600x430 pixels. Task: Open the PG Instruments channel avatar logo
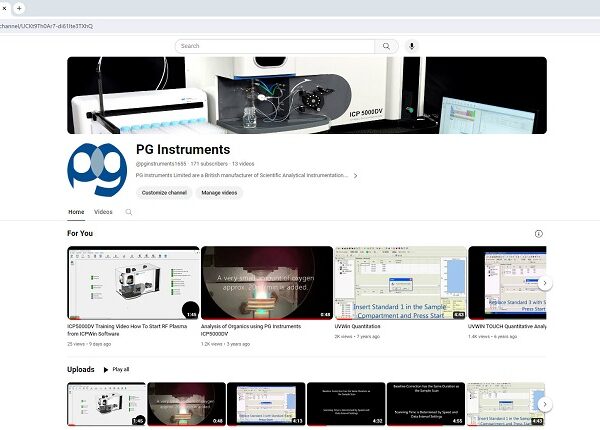97,170
